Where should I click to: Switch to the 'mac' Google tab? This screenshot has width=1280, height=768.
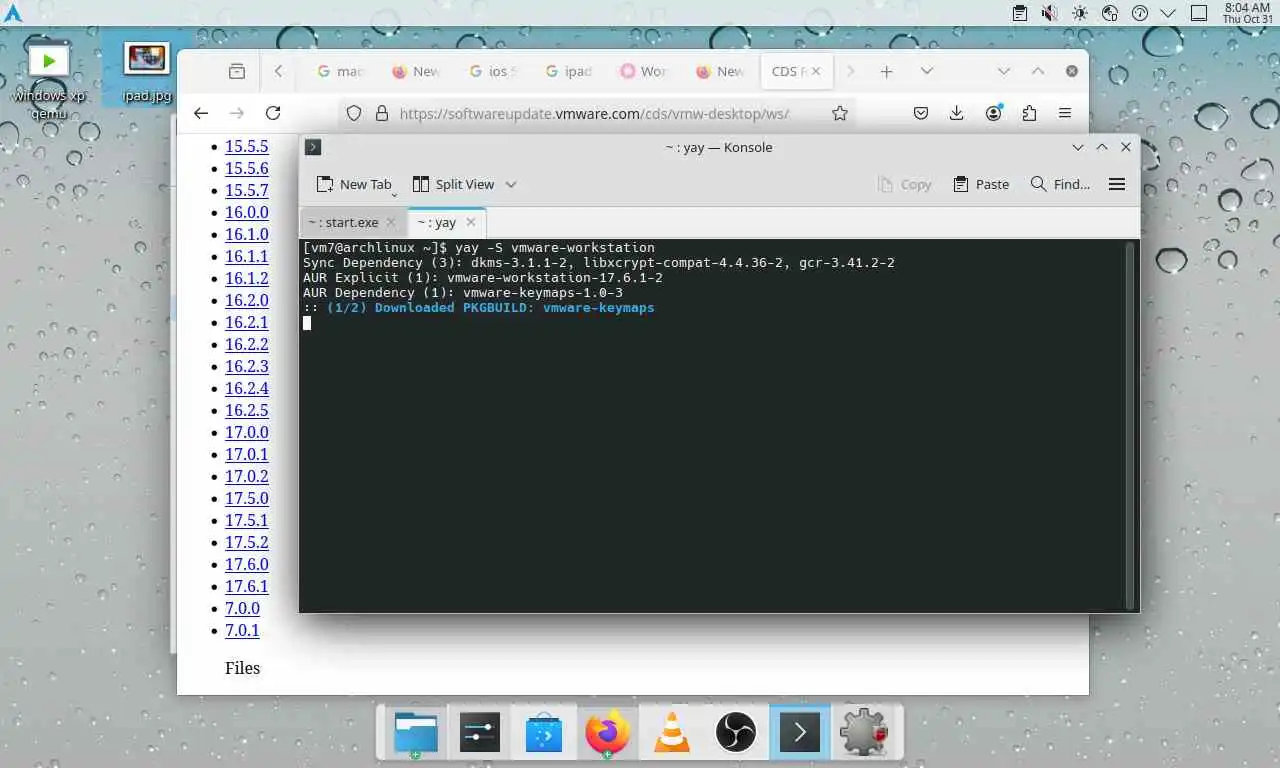341,71
